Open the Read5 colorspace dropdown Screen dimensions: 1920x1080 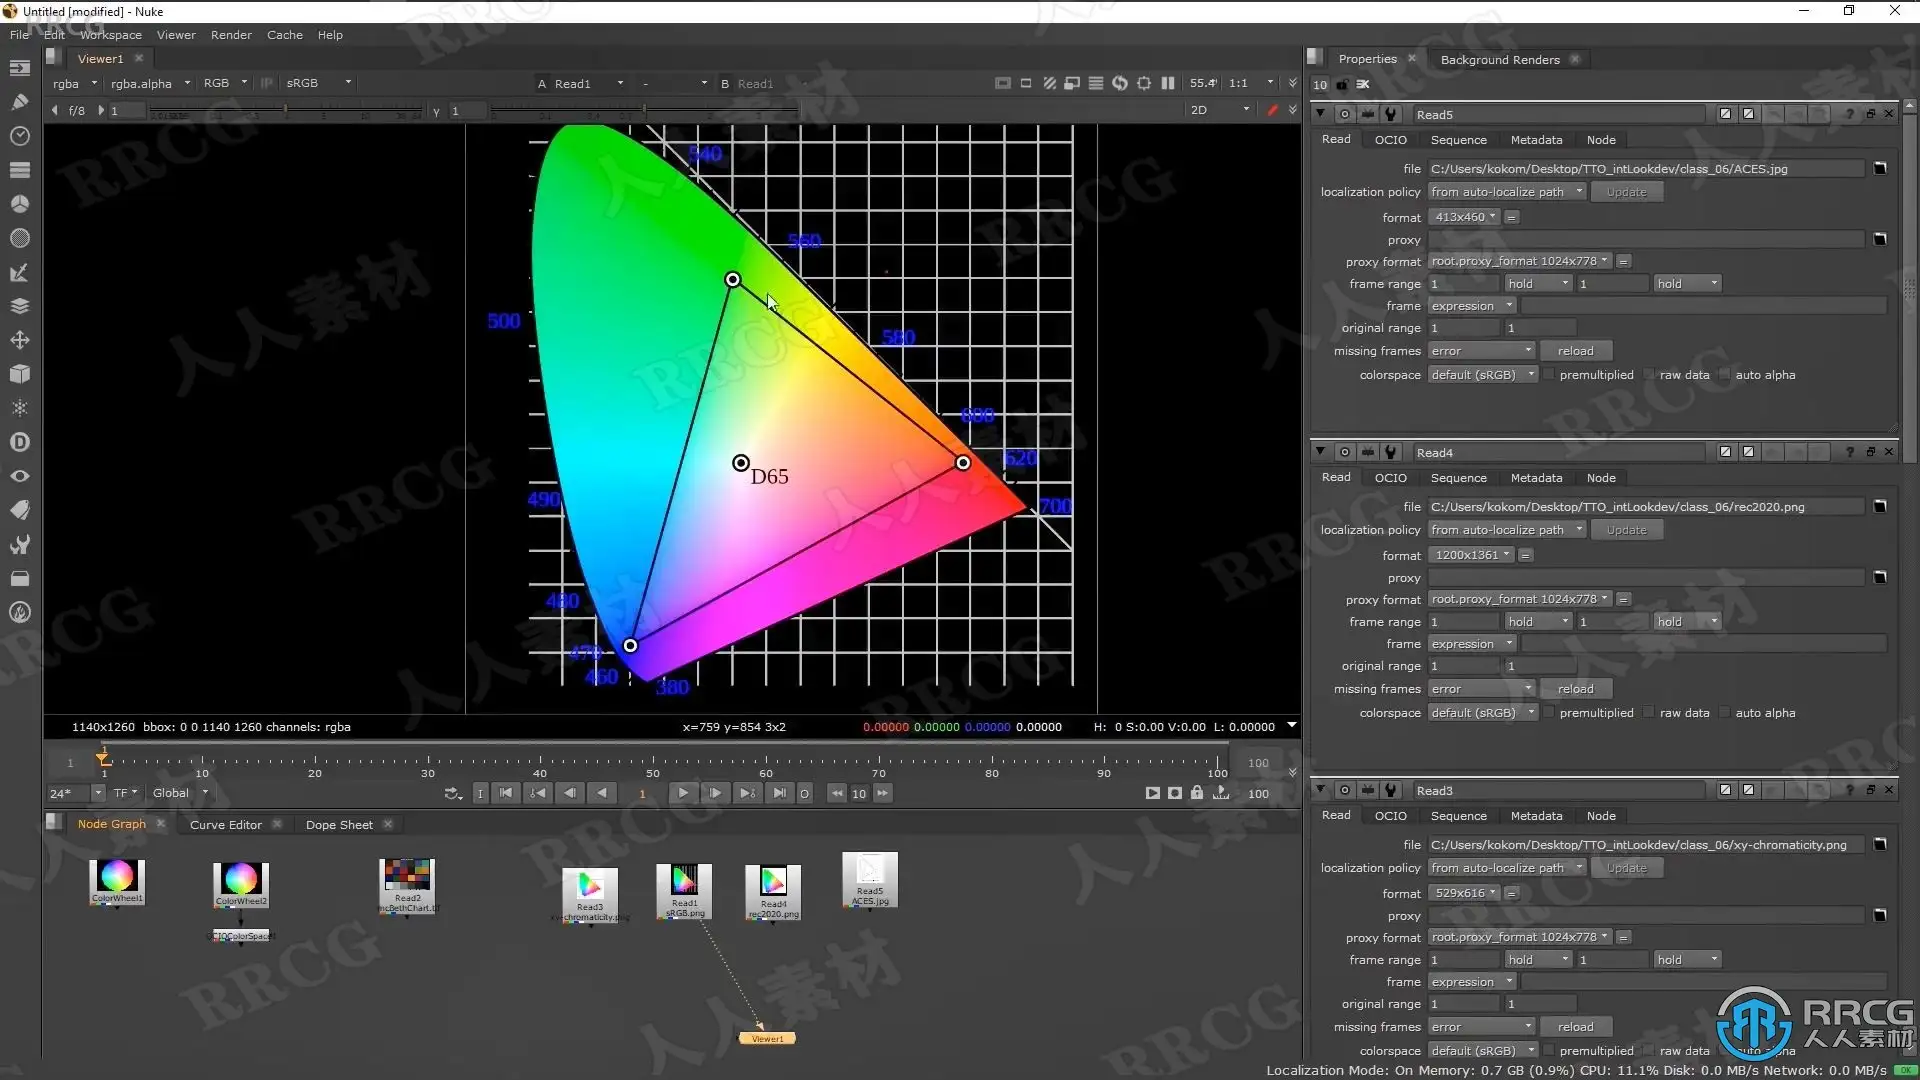pyautogui.click(x=1482, y=375)
